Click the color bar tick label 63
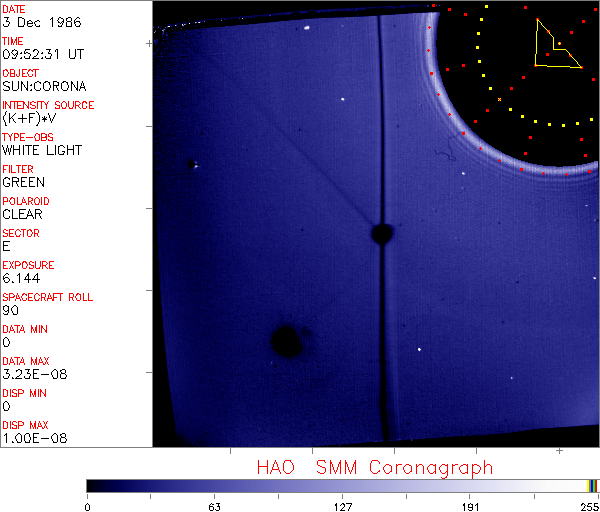The image size is (600, 512). pyautogui.click(x=214, y=507)
